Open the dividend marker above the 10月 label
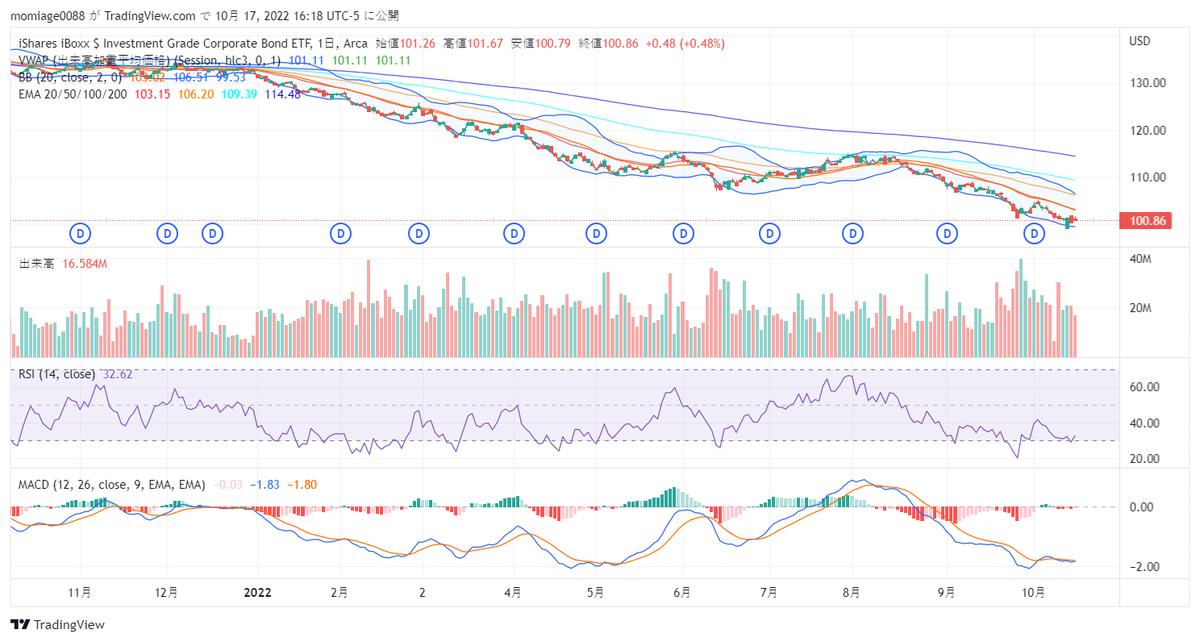 point(1034,233)
